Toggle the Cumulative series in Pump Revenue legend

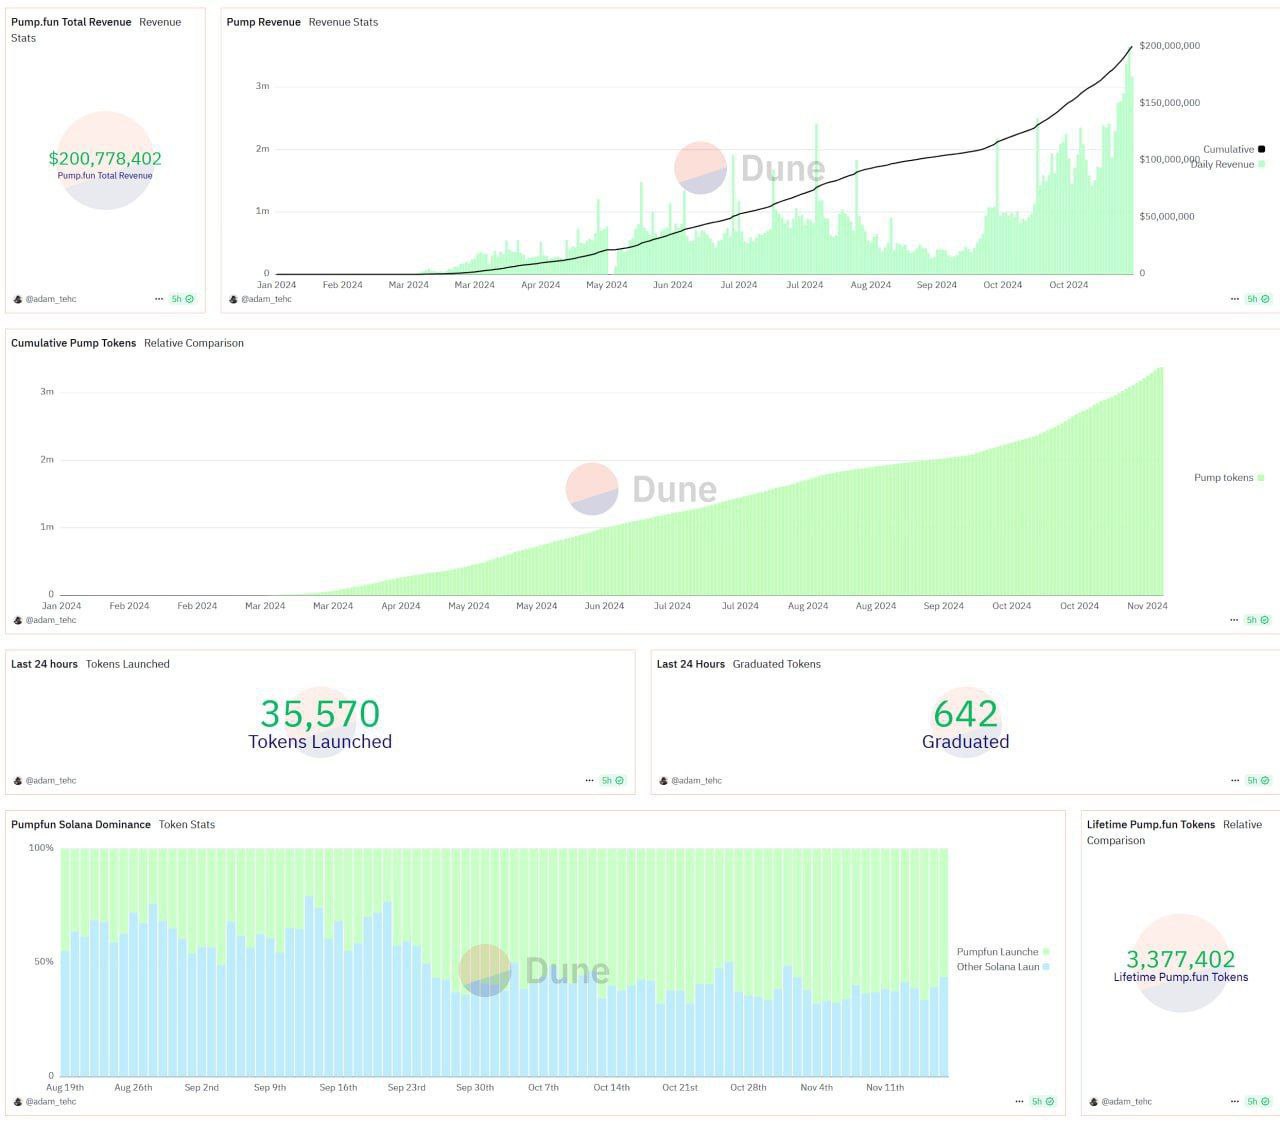pos(1234,149)
